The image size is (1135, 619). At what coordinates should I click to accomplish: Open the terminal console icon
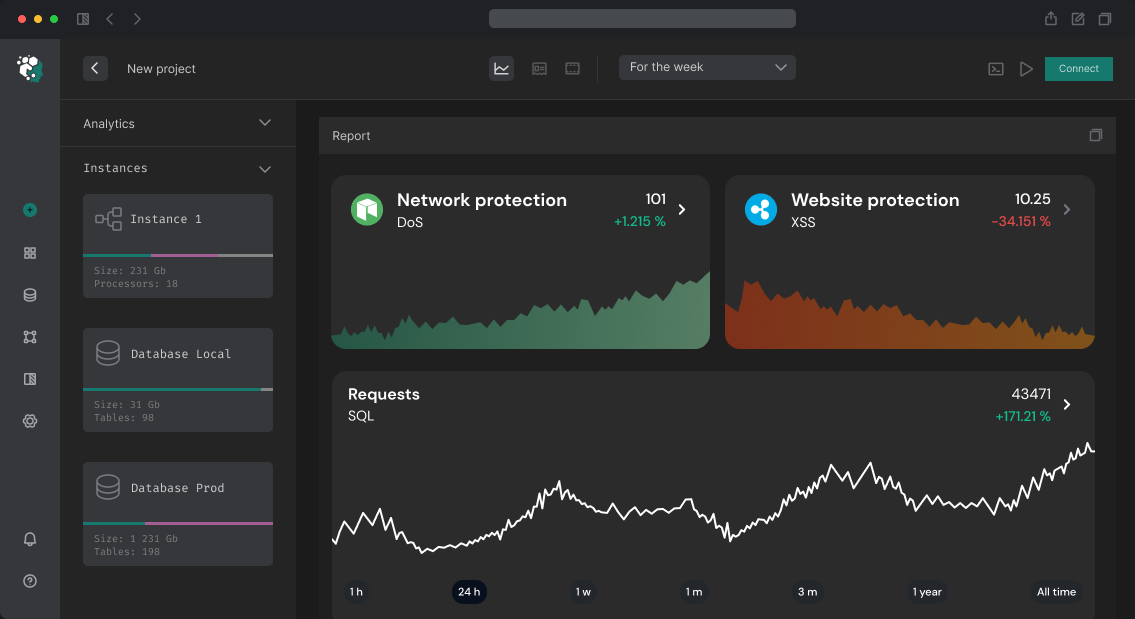(x=996, y=69)
